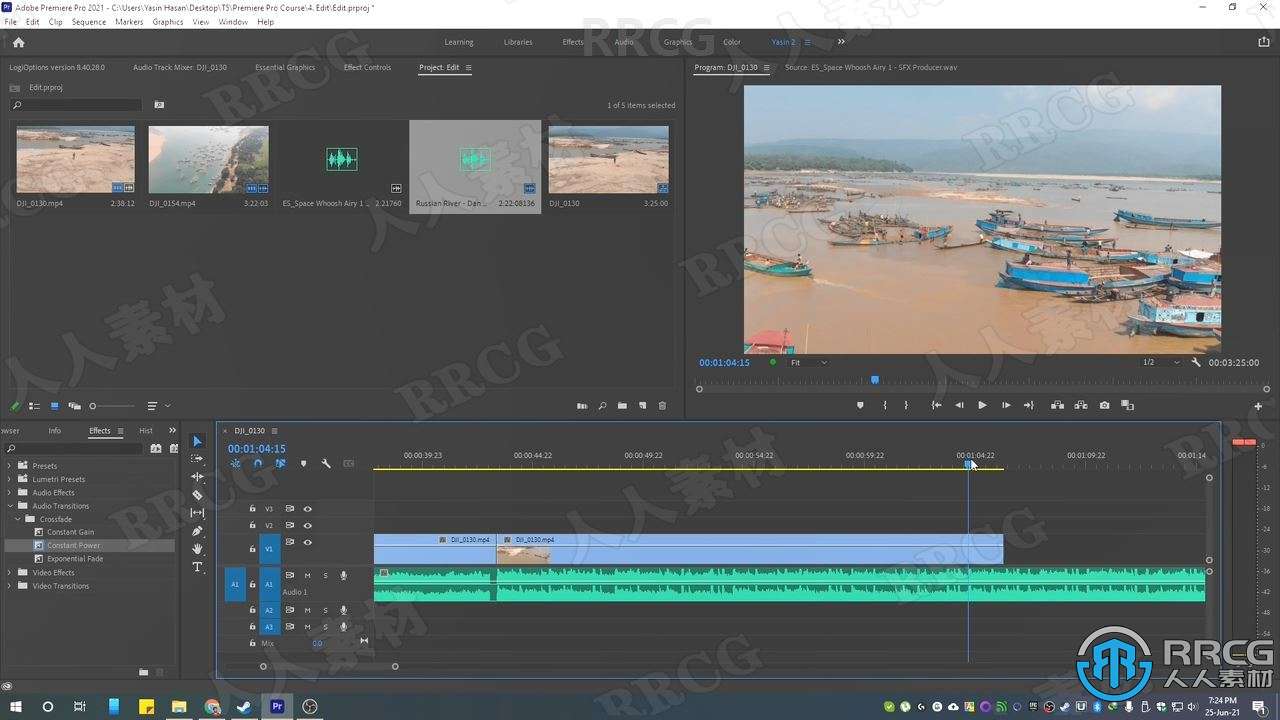Click Mark Out bracket icon

(906, 405)
